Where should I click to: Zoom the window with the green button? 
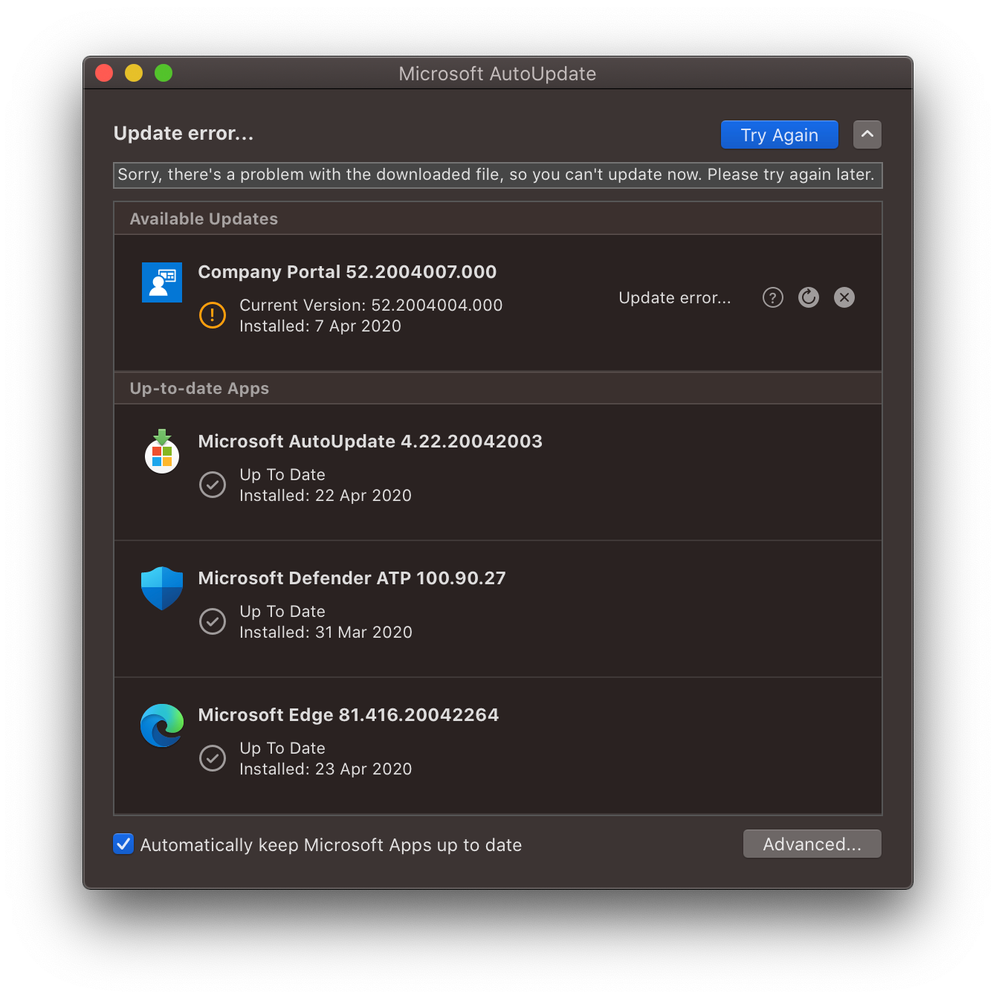[x=163, y=73]
